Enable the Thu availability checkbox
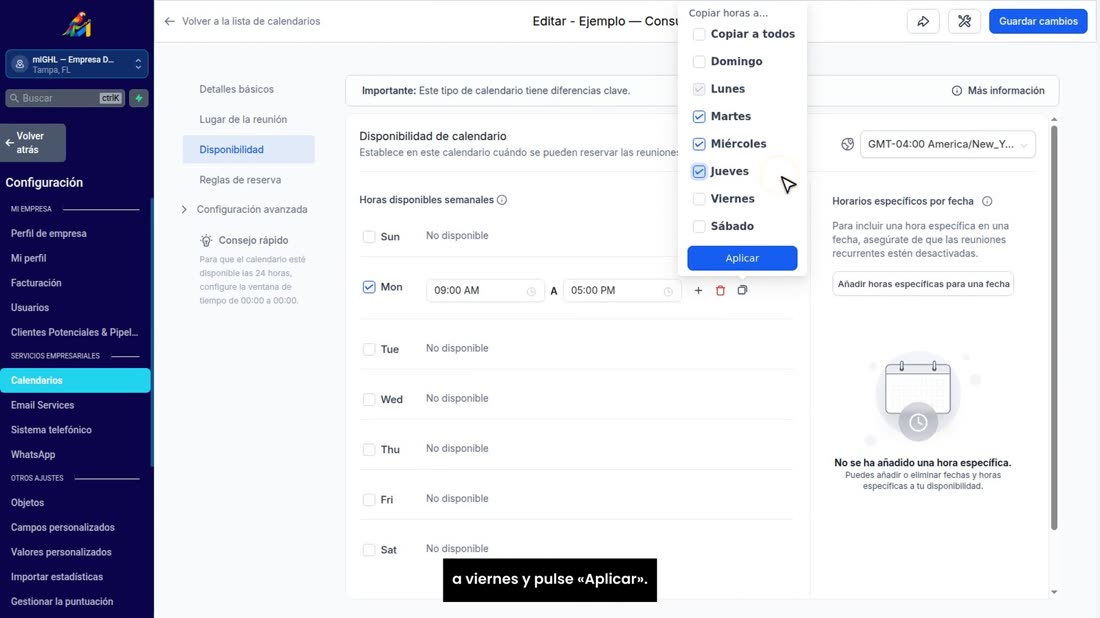The image size is (1100, 618). (x=369, y=450)
